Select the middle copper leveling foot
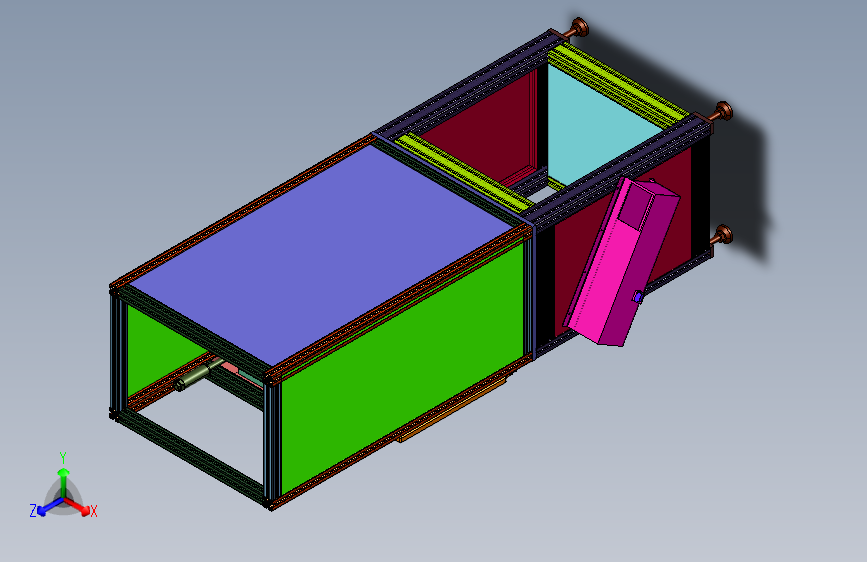Screen dimensions: 867x562 [722, 112]
